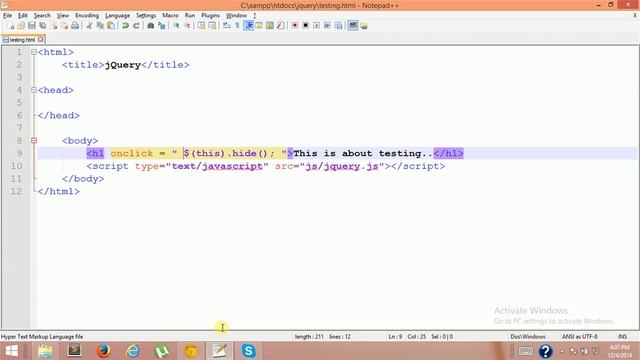Open Firefox from the taskbar
Viewport: 640px width, 360px height.
coord(104,351)
